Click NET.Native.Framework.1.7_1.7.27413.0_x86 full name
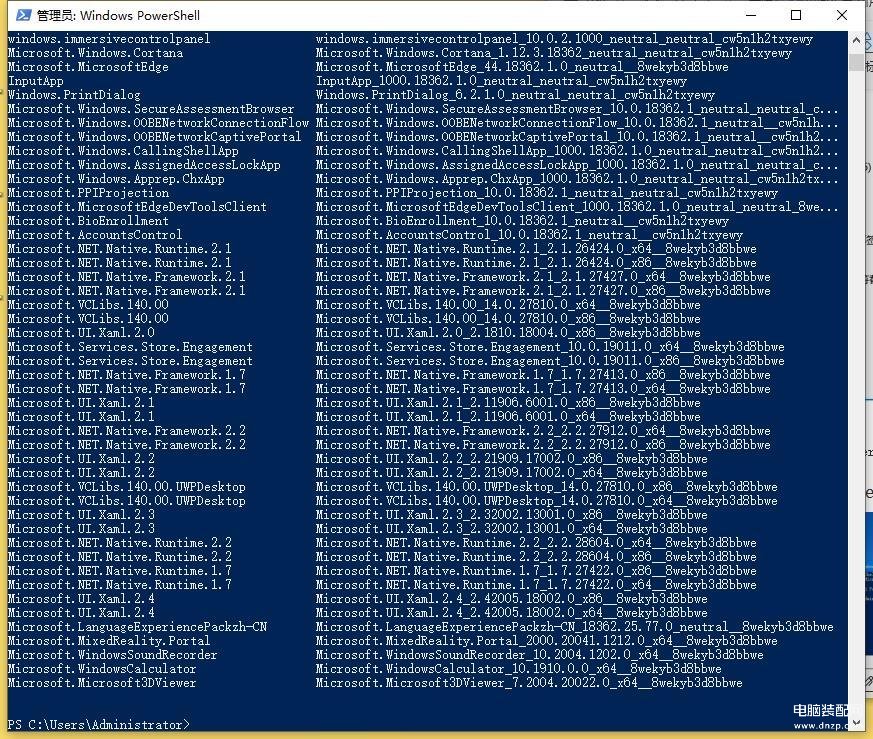The width and height of the screenshot is (873, 739). [543, 374]
